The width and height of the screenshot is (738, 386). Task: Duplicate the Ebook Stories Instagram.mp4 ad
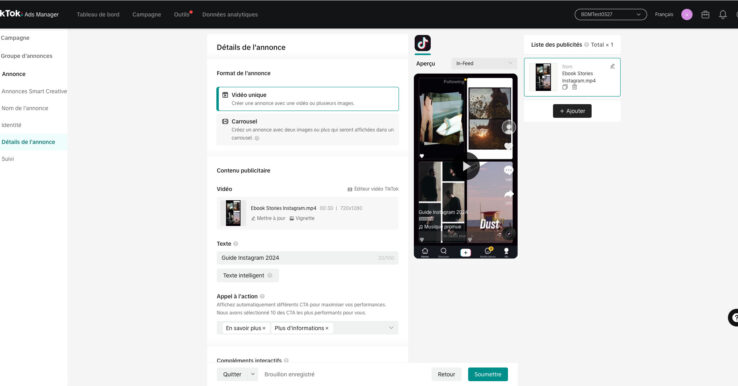[x=565, y=87]
